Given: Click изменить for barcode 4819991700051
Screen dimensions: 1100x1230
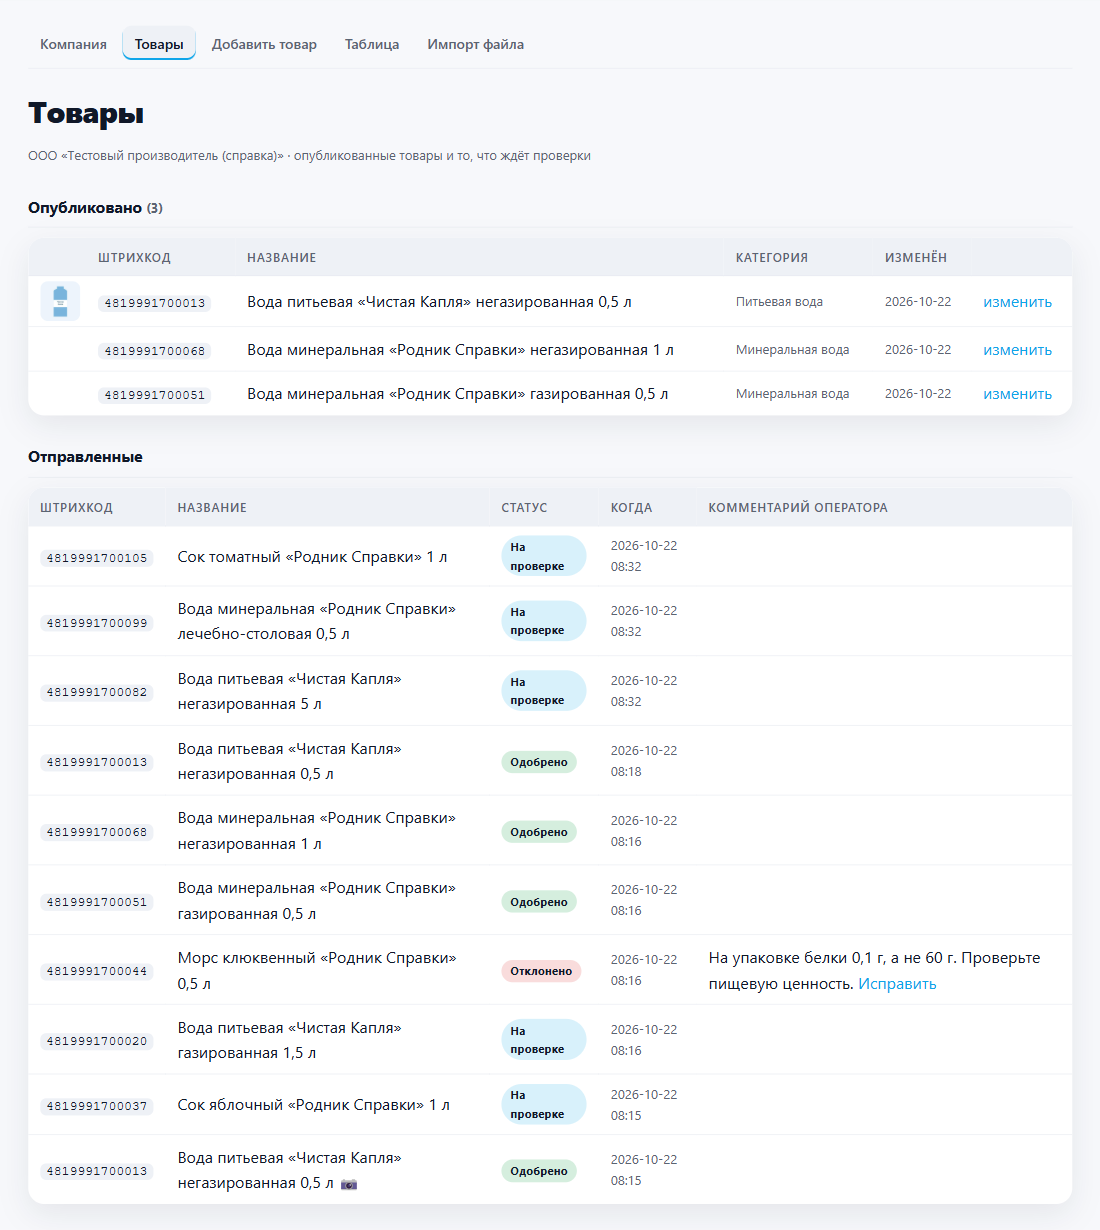Looking at the screenshot, I should coord(1017,394).
